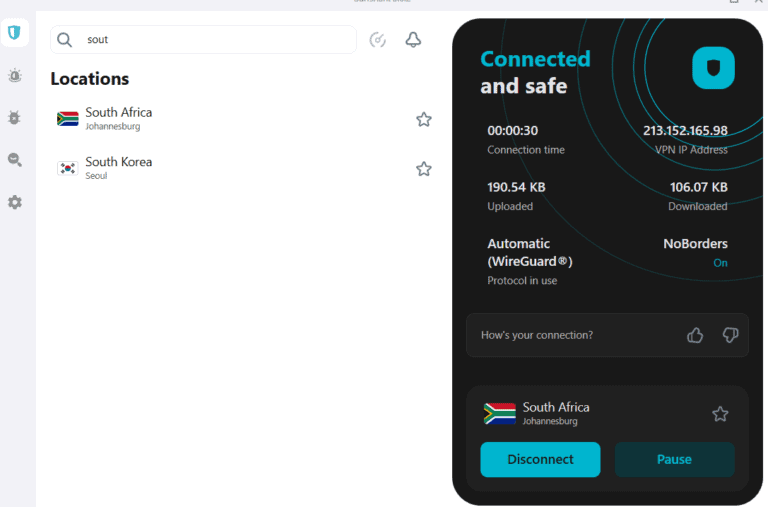This screenshot has width=768, height=507.
Task: Click the notifications bell icon
Action: 413,40
